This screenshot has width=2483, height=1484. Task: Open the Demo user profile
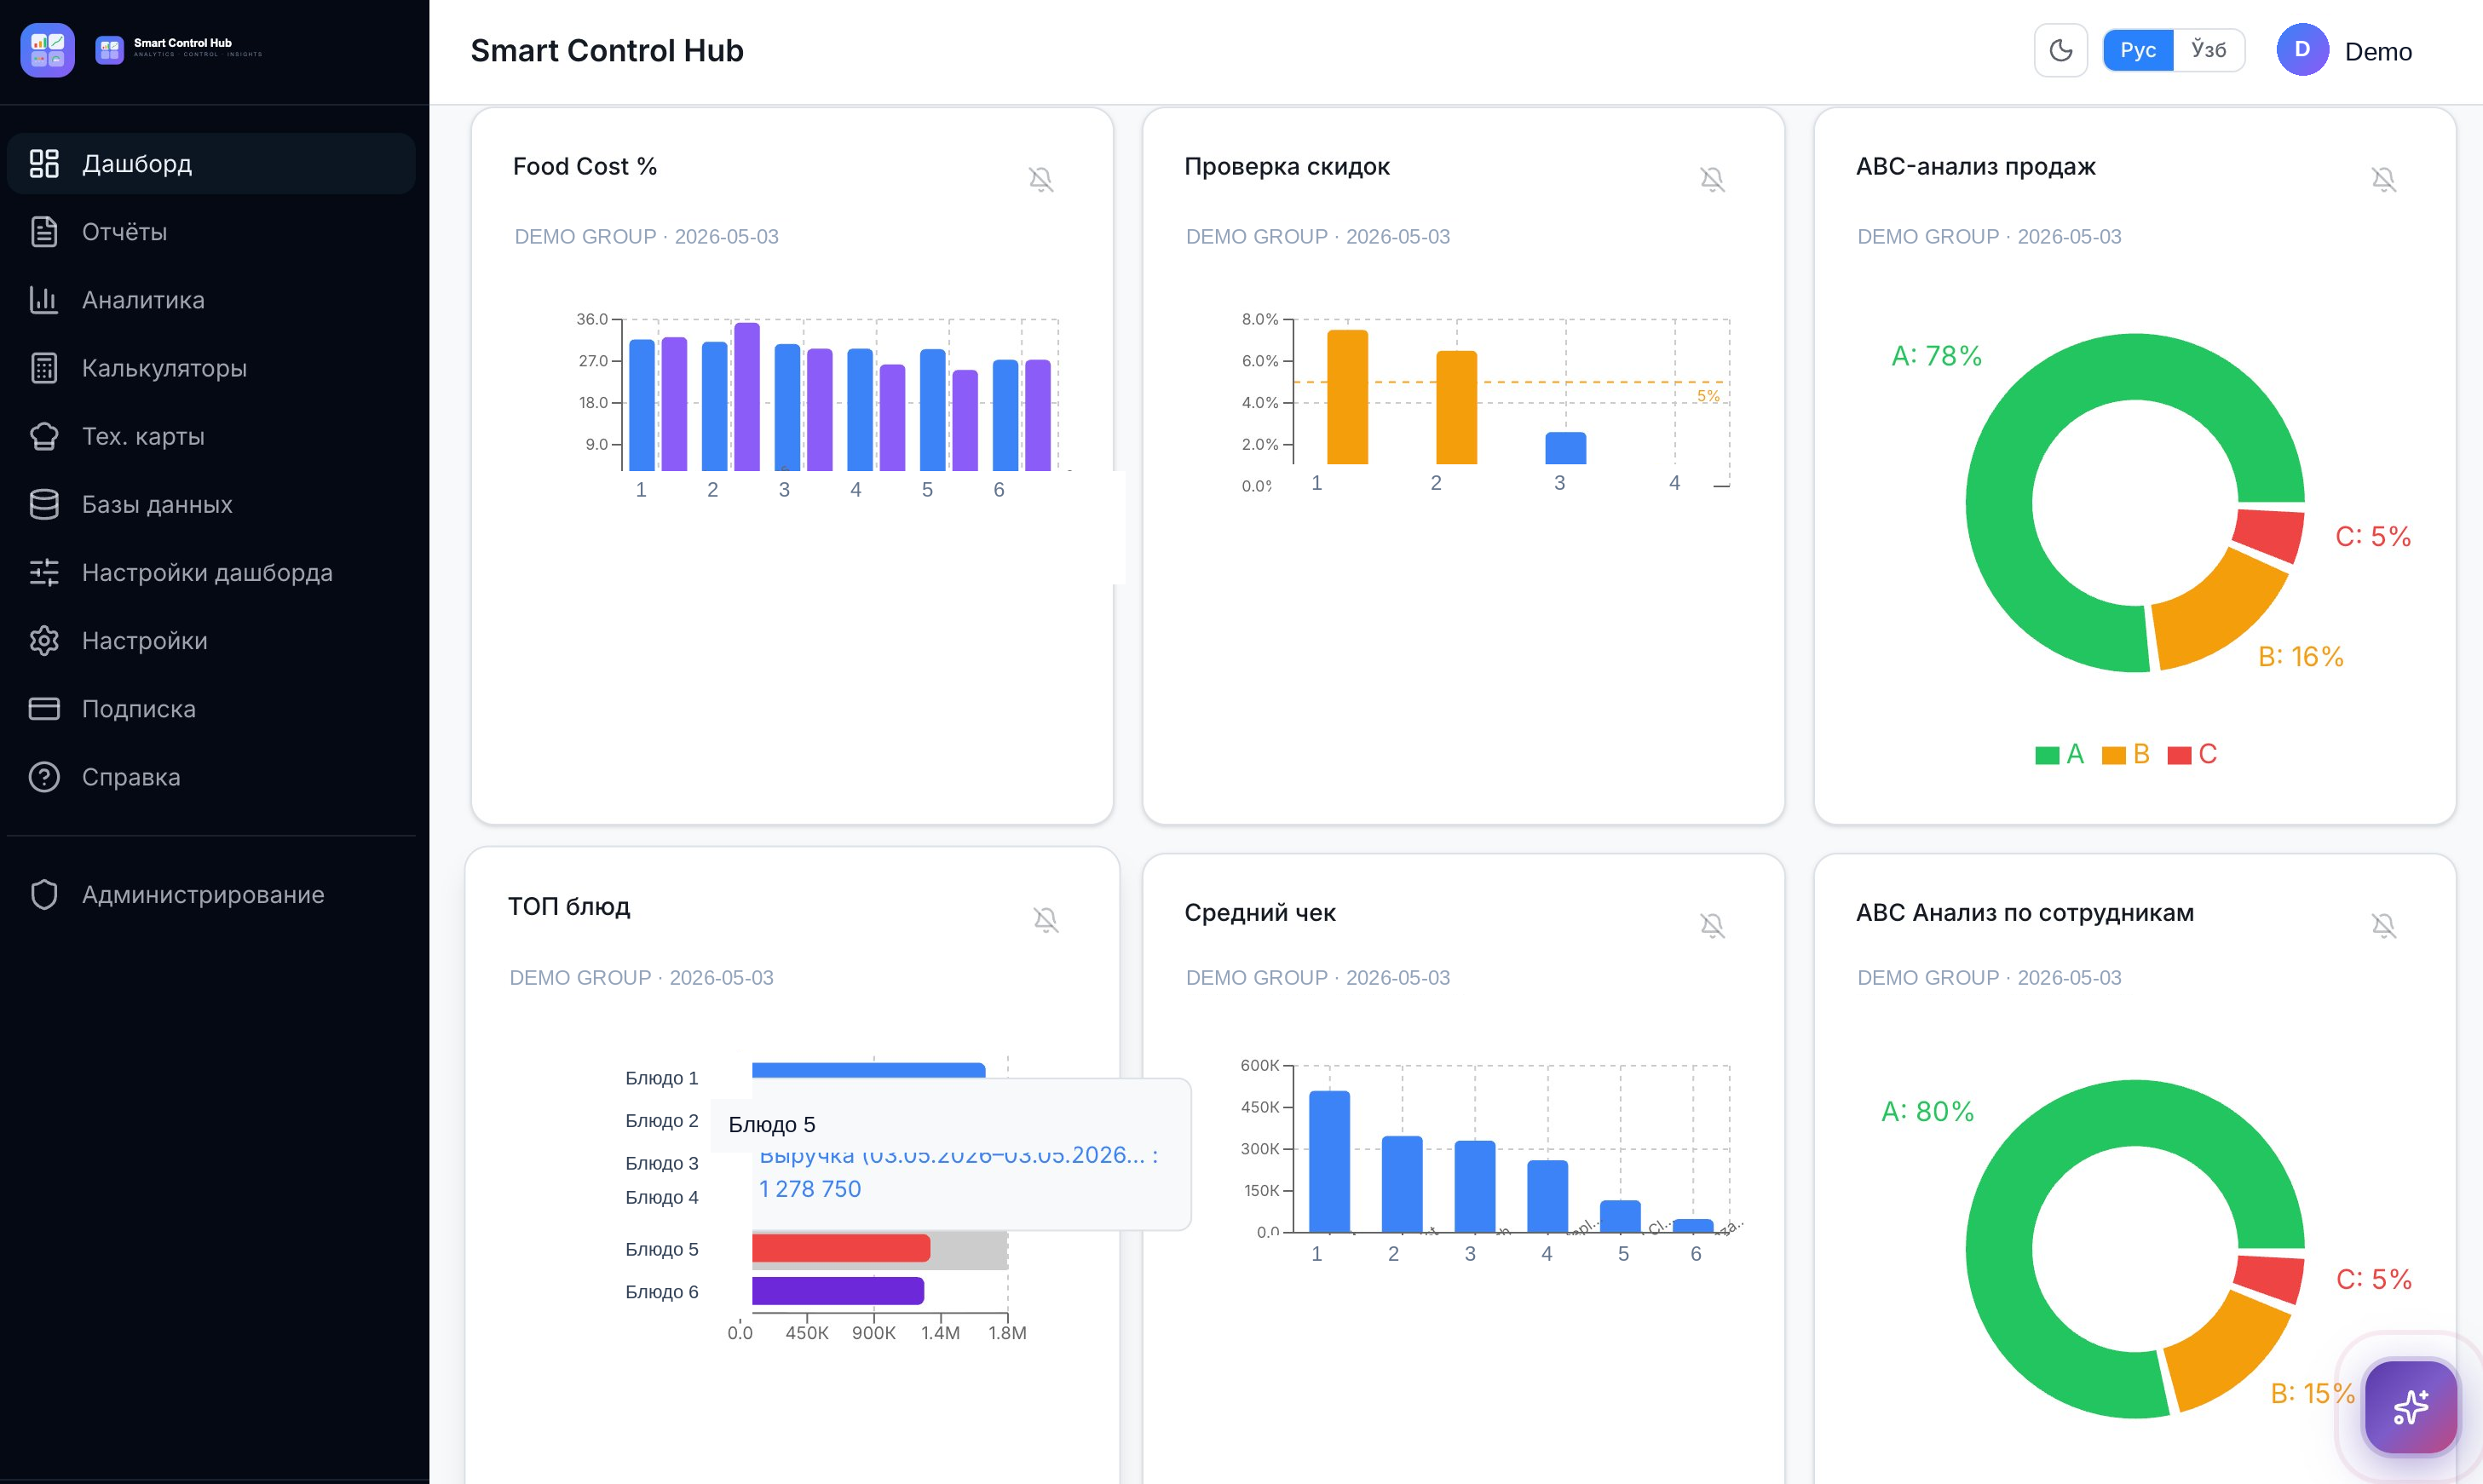[2344, 50]
